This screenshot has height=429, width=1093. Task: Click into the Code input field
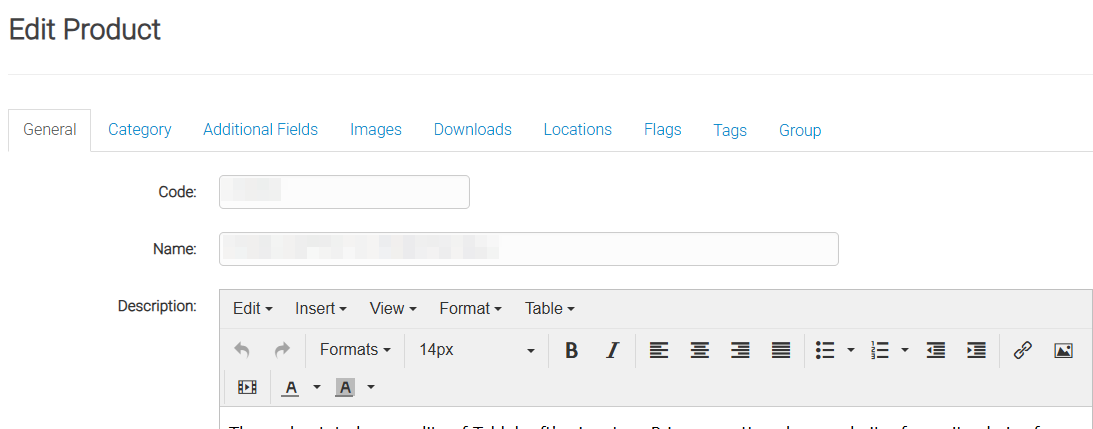click(x=344, y=192)
